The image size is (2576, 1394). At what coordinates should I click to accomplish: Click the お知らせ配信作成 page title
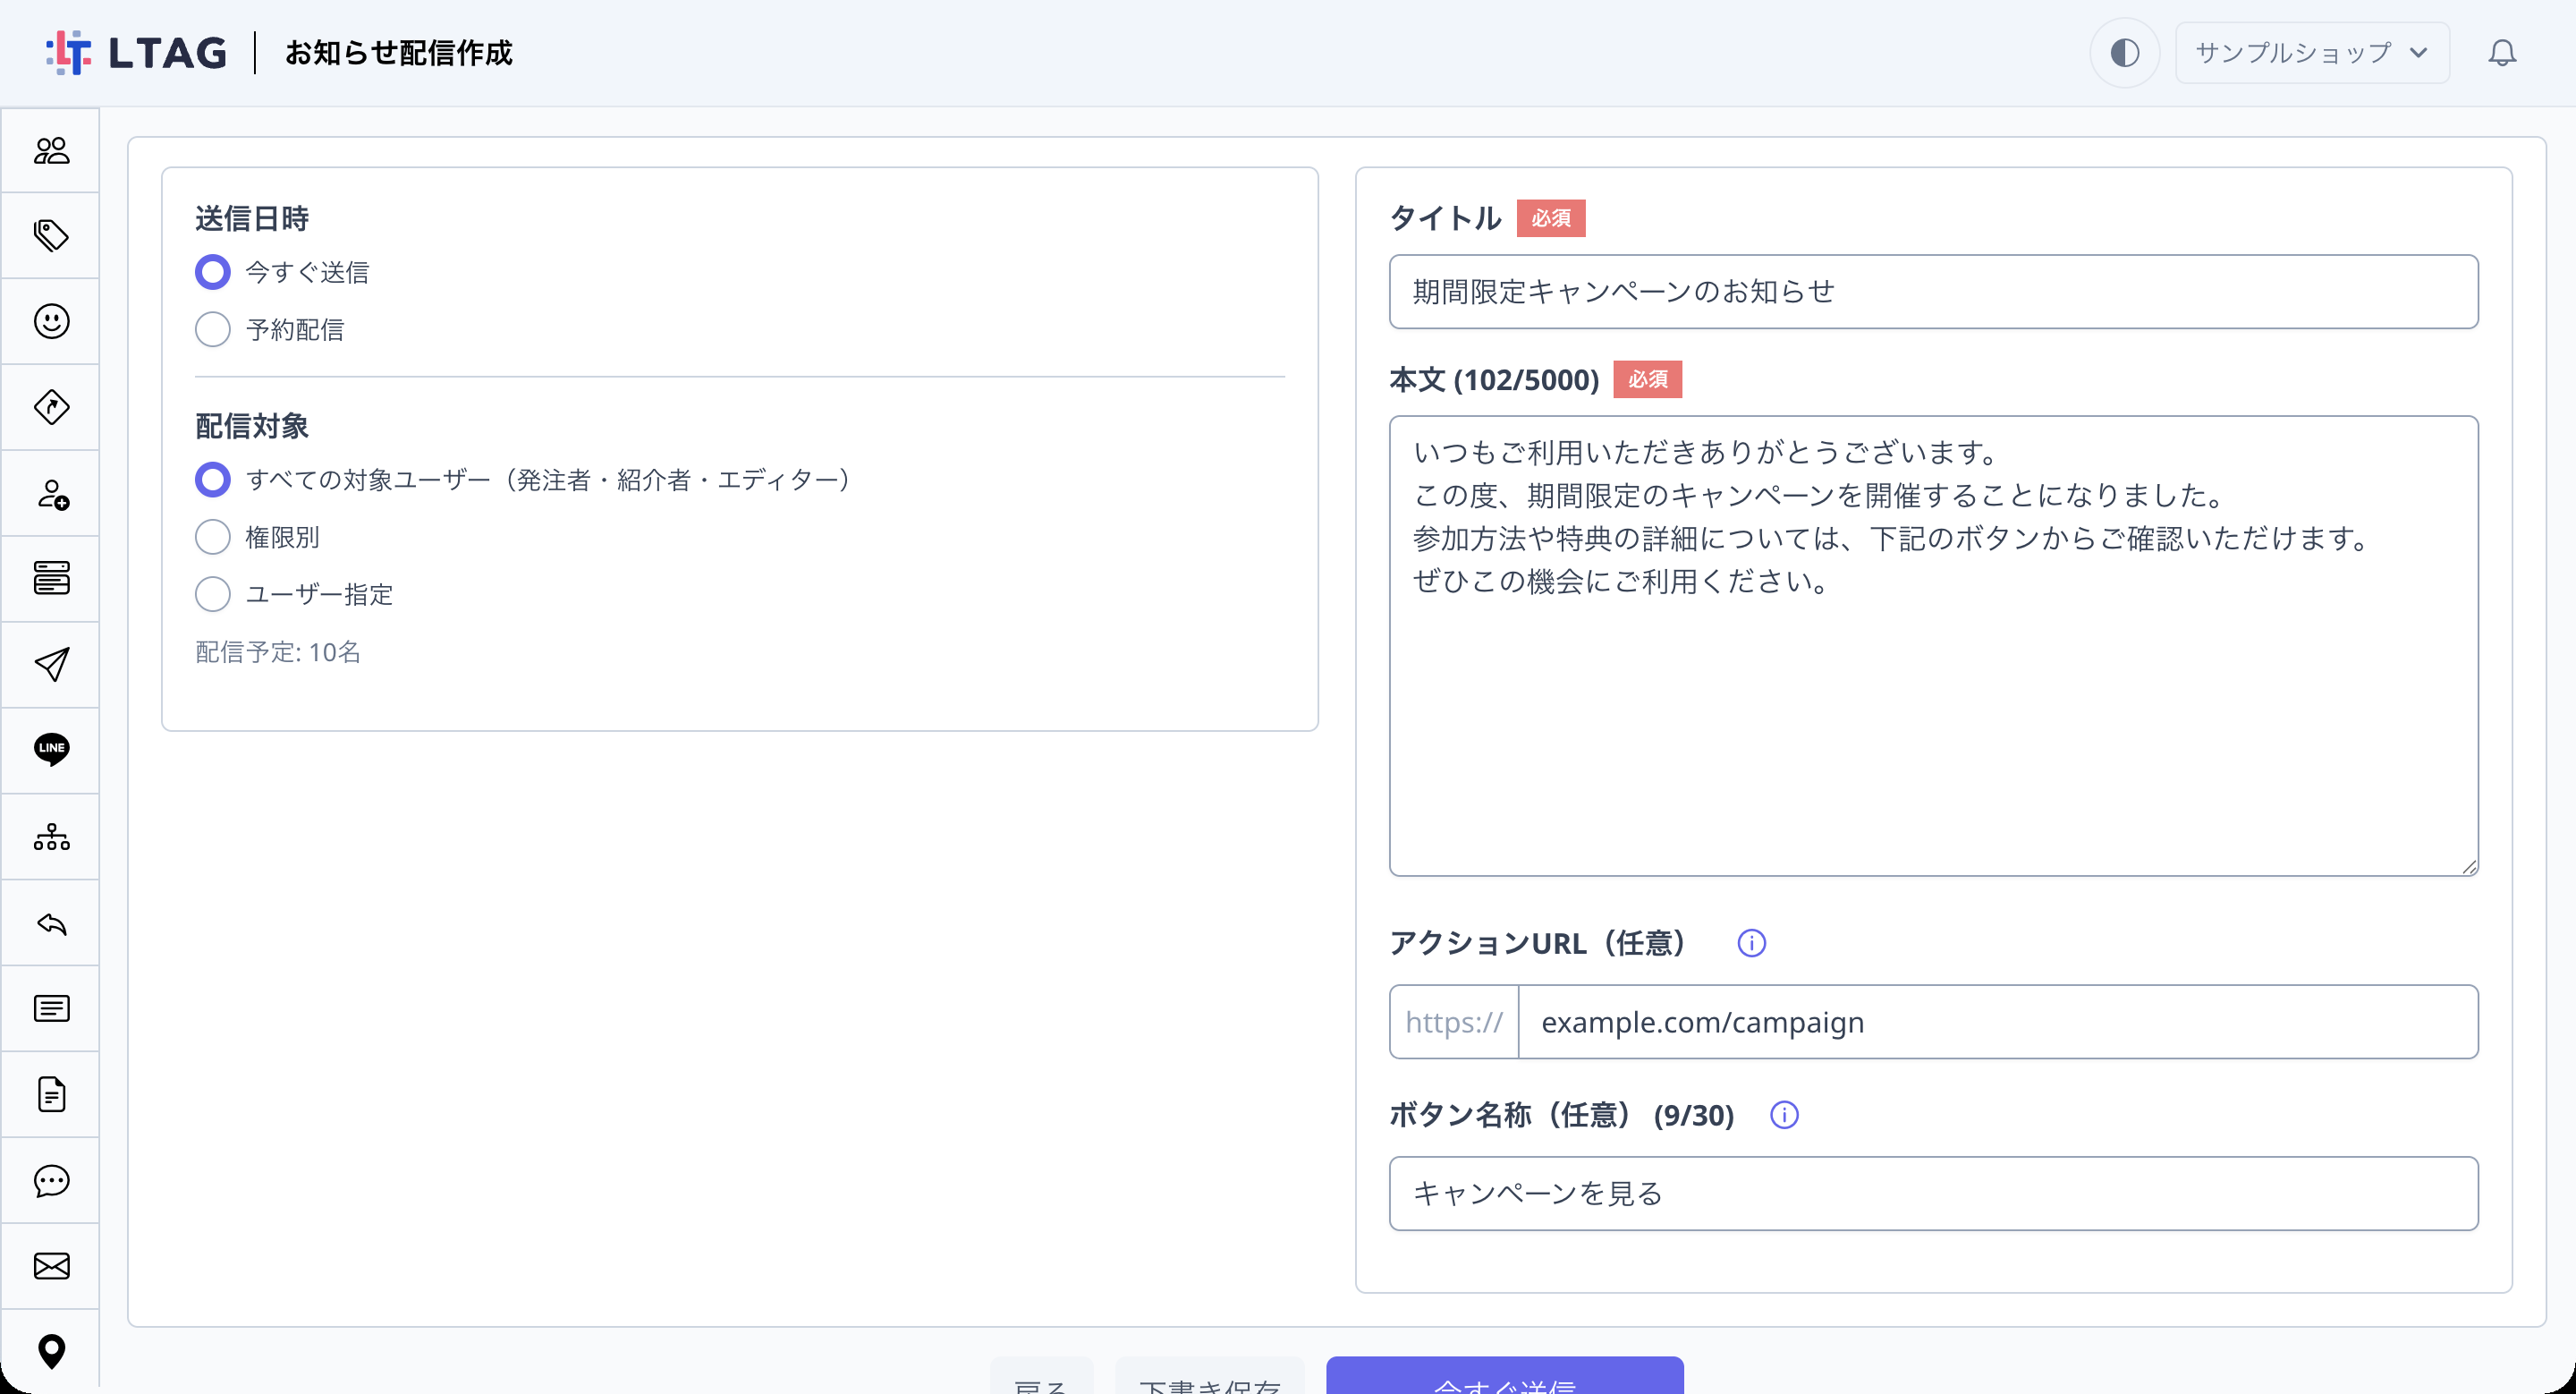398,53
